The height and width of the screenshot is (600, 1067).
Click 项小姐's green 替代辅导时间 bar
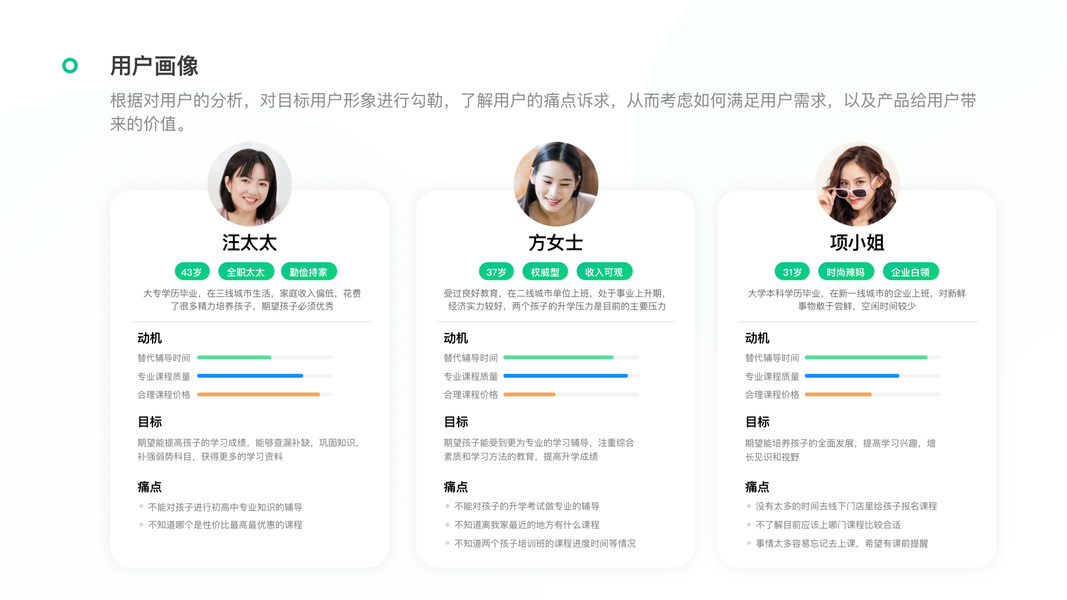point(866,357)
